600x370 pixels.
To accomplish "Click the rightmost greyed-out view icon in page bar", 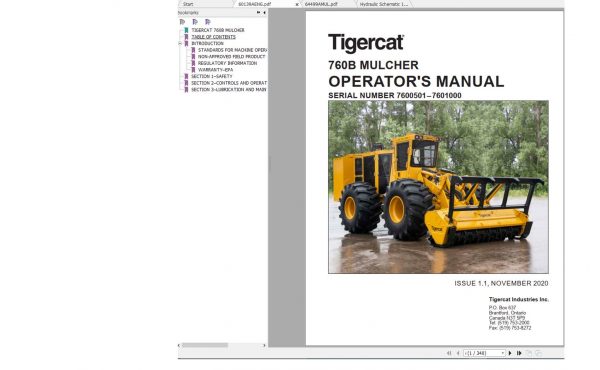I will [x=538, y=353].
